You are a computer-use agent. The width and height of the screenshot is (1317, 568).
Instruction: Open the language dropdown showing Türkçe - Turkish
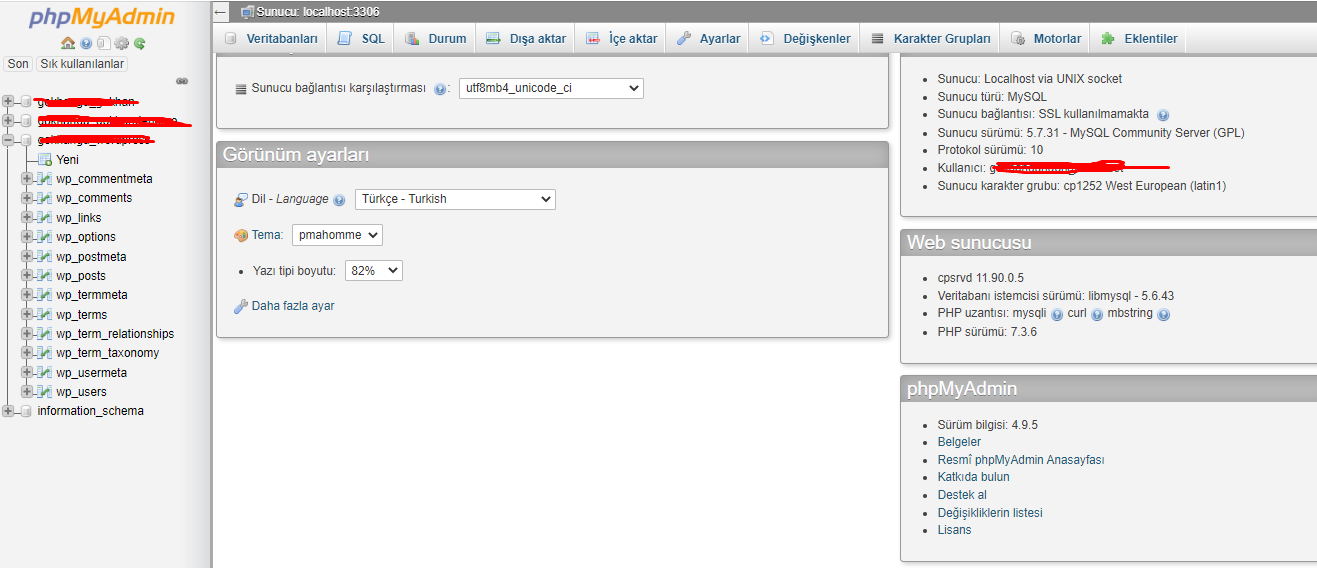(455, 199)
